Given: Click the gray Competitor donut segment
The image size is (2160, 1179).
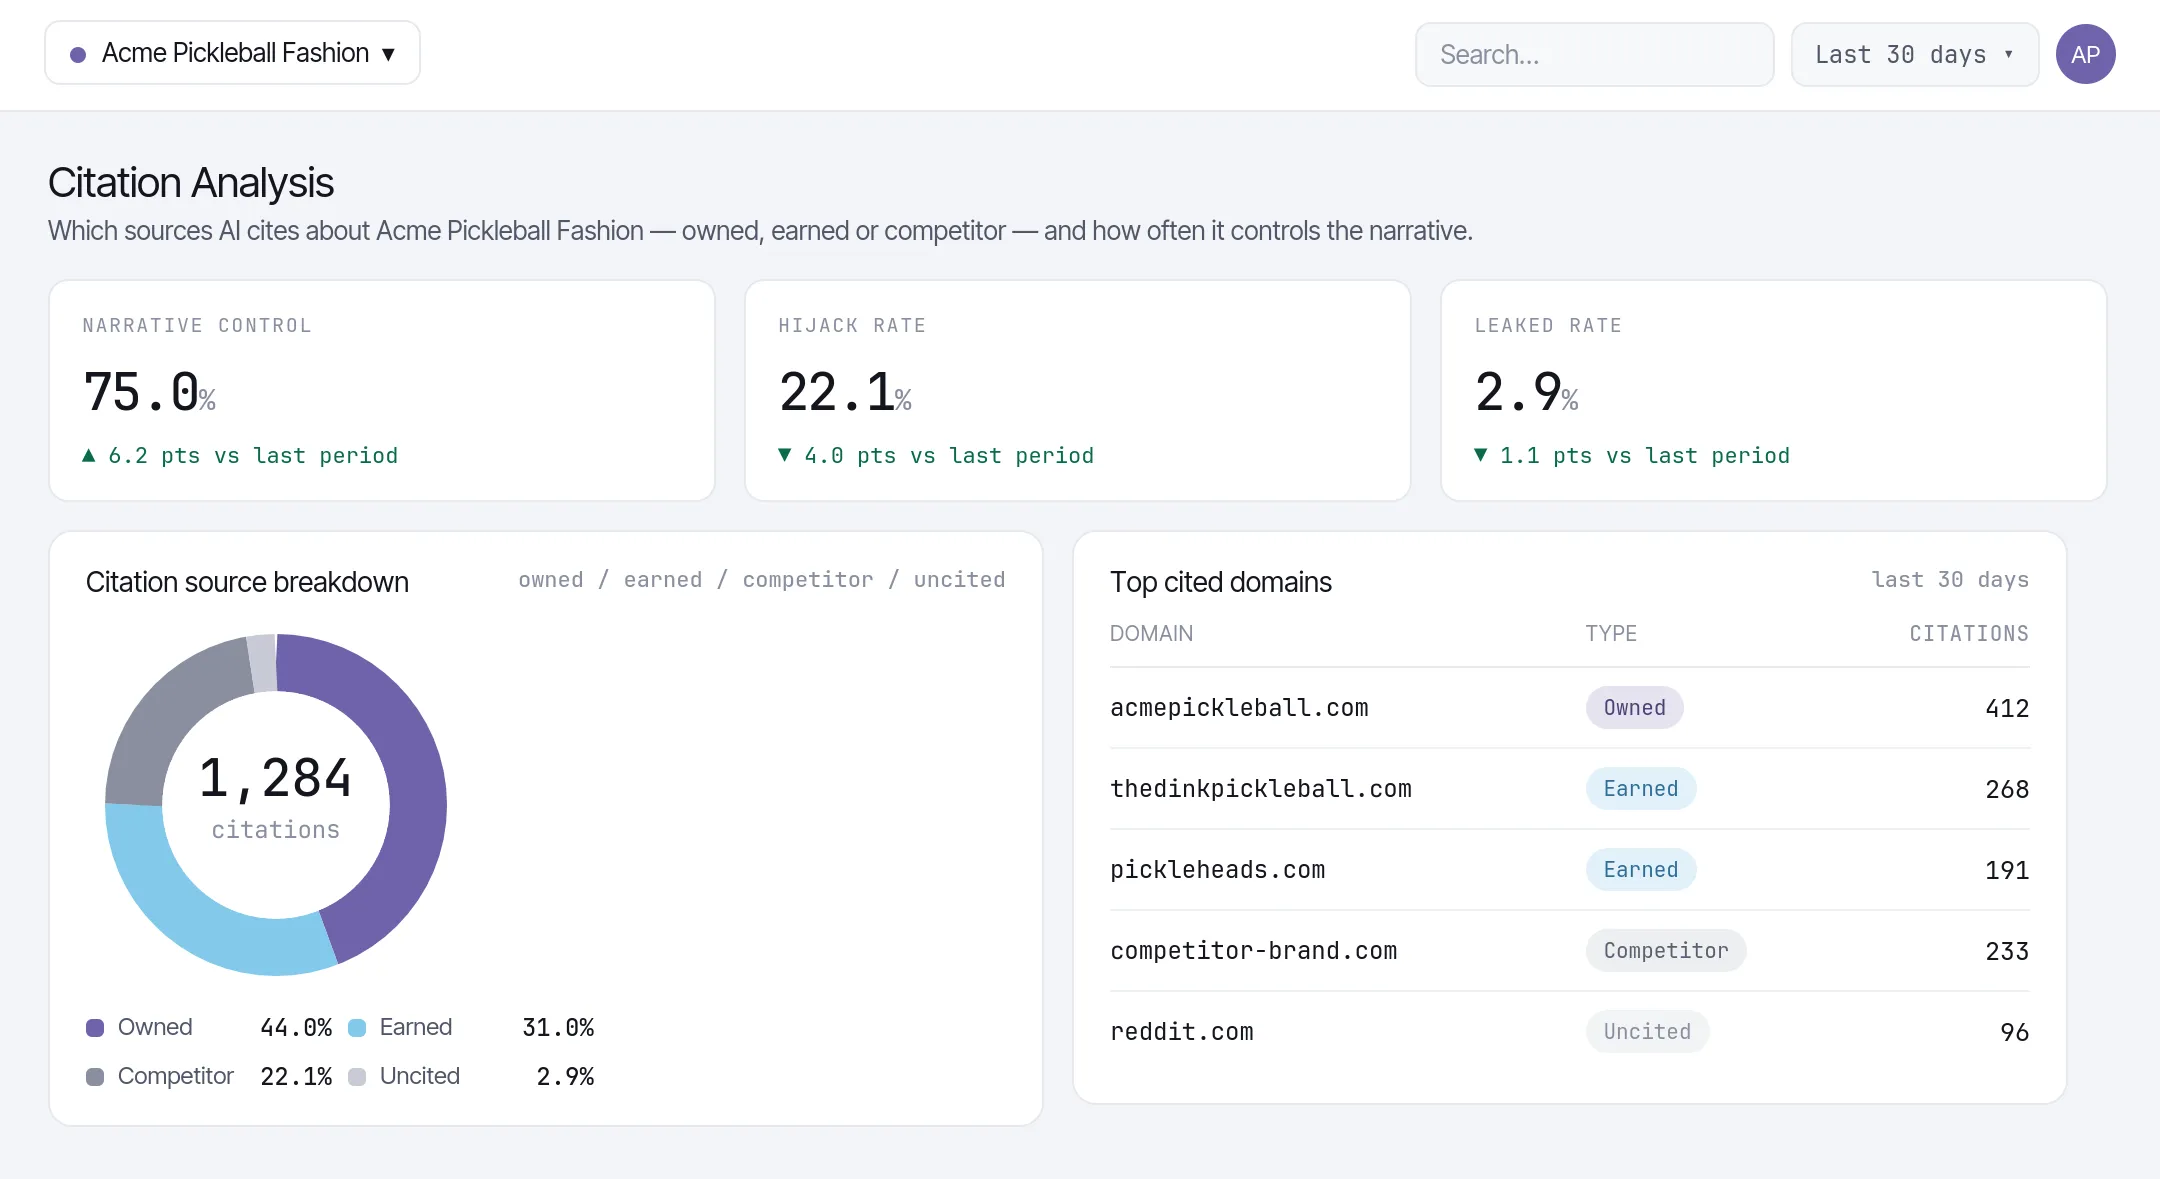Looking at the screenshot, I should (x=160, y=715).
